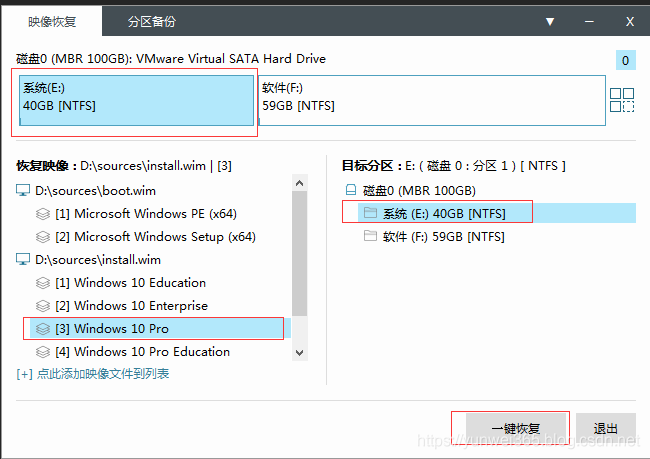
Task: Click the 目标分区 E: label text
Action: coord(454,166)
